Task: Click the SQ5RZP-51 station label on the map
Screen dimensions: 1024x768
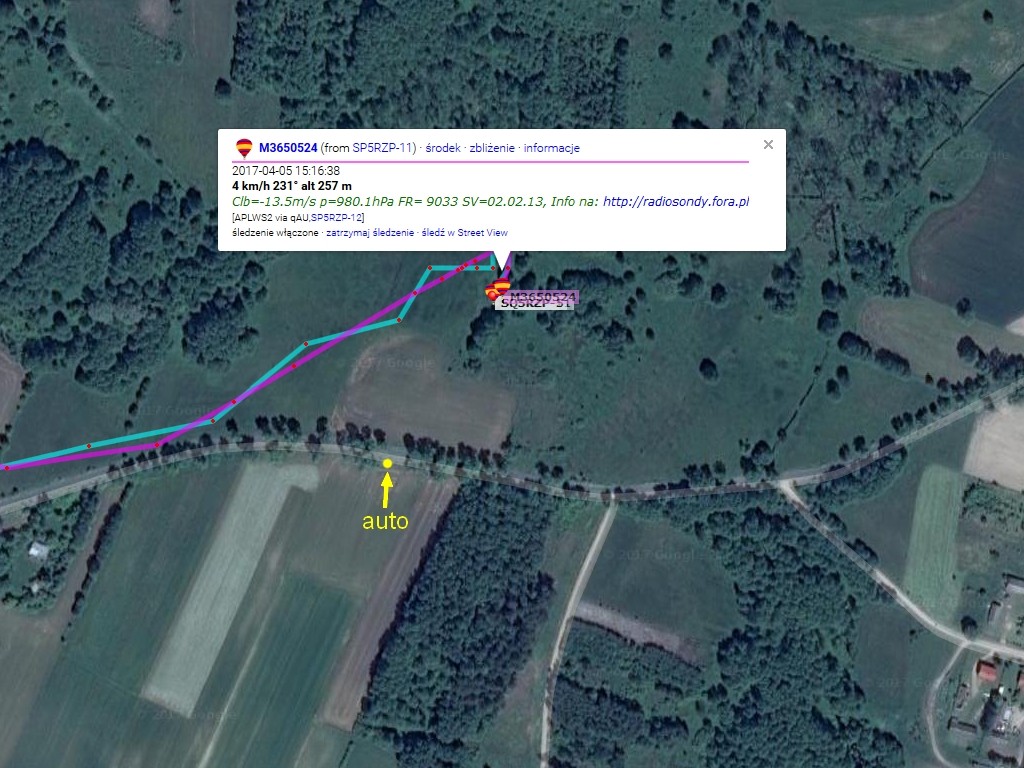Action: point(536,304)
